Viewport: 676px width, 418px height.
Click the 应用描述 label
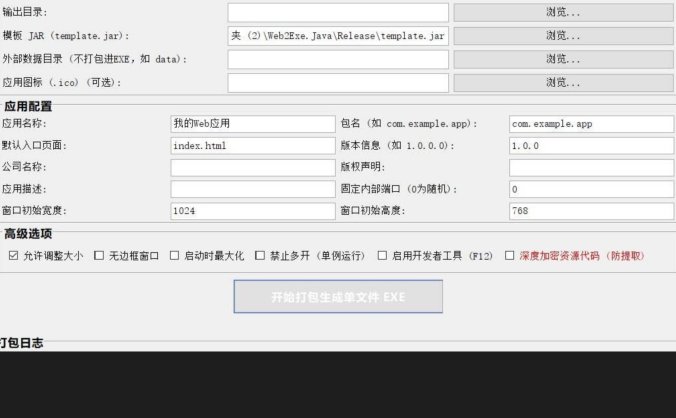pyautogui.click(x=24, y=189)
